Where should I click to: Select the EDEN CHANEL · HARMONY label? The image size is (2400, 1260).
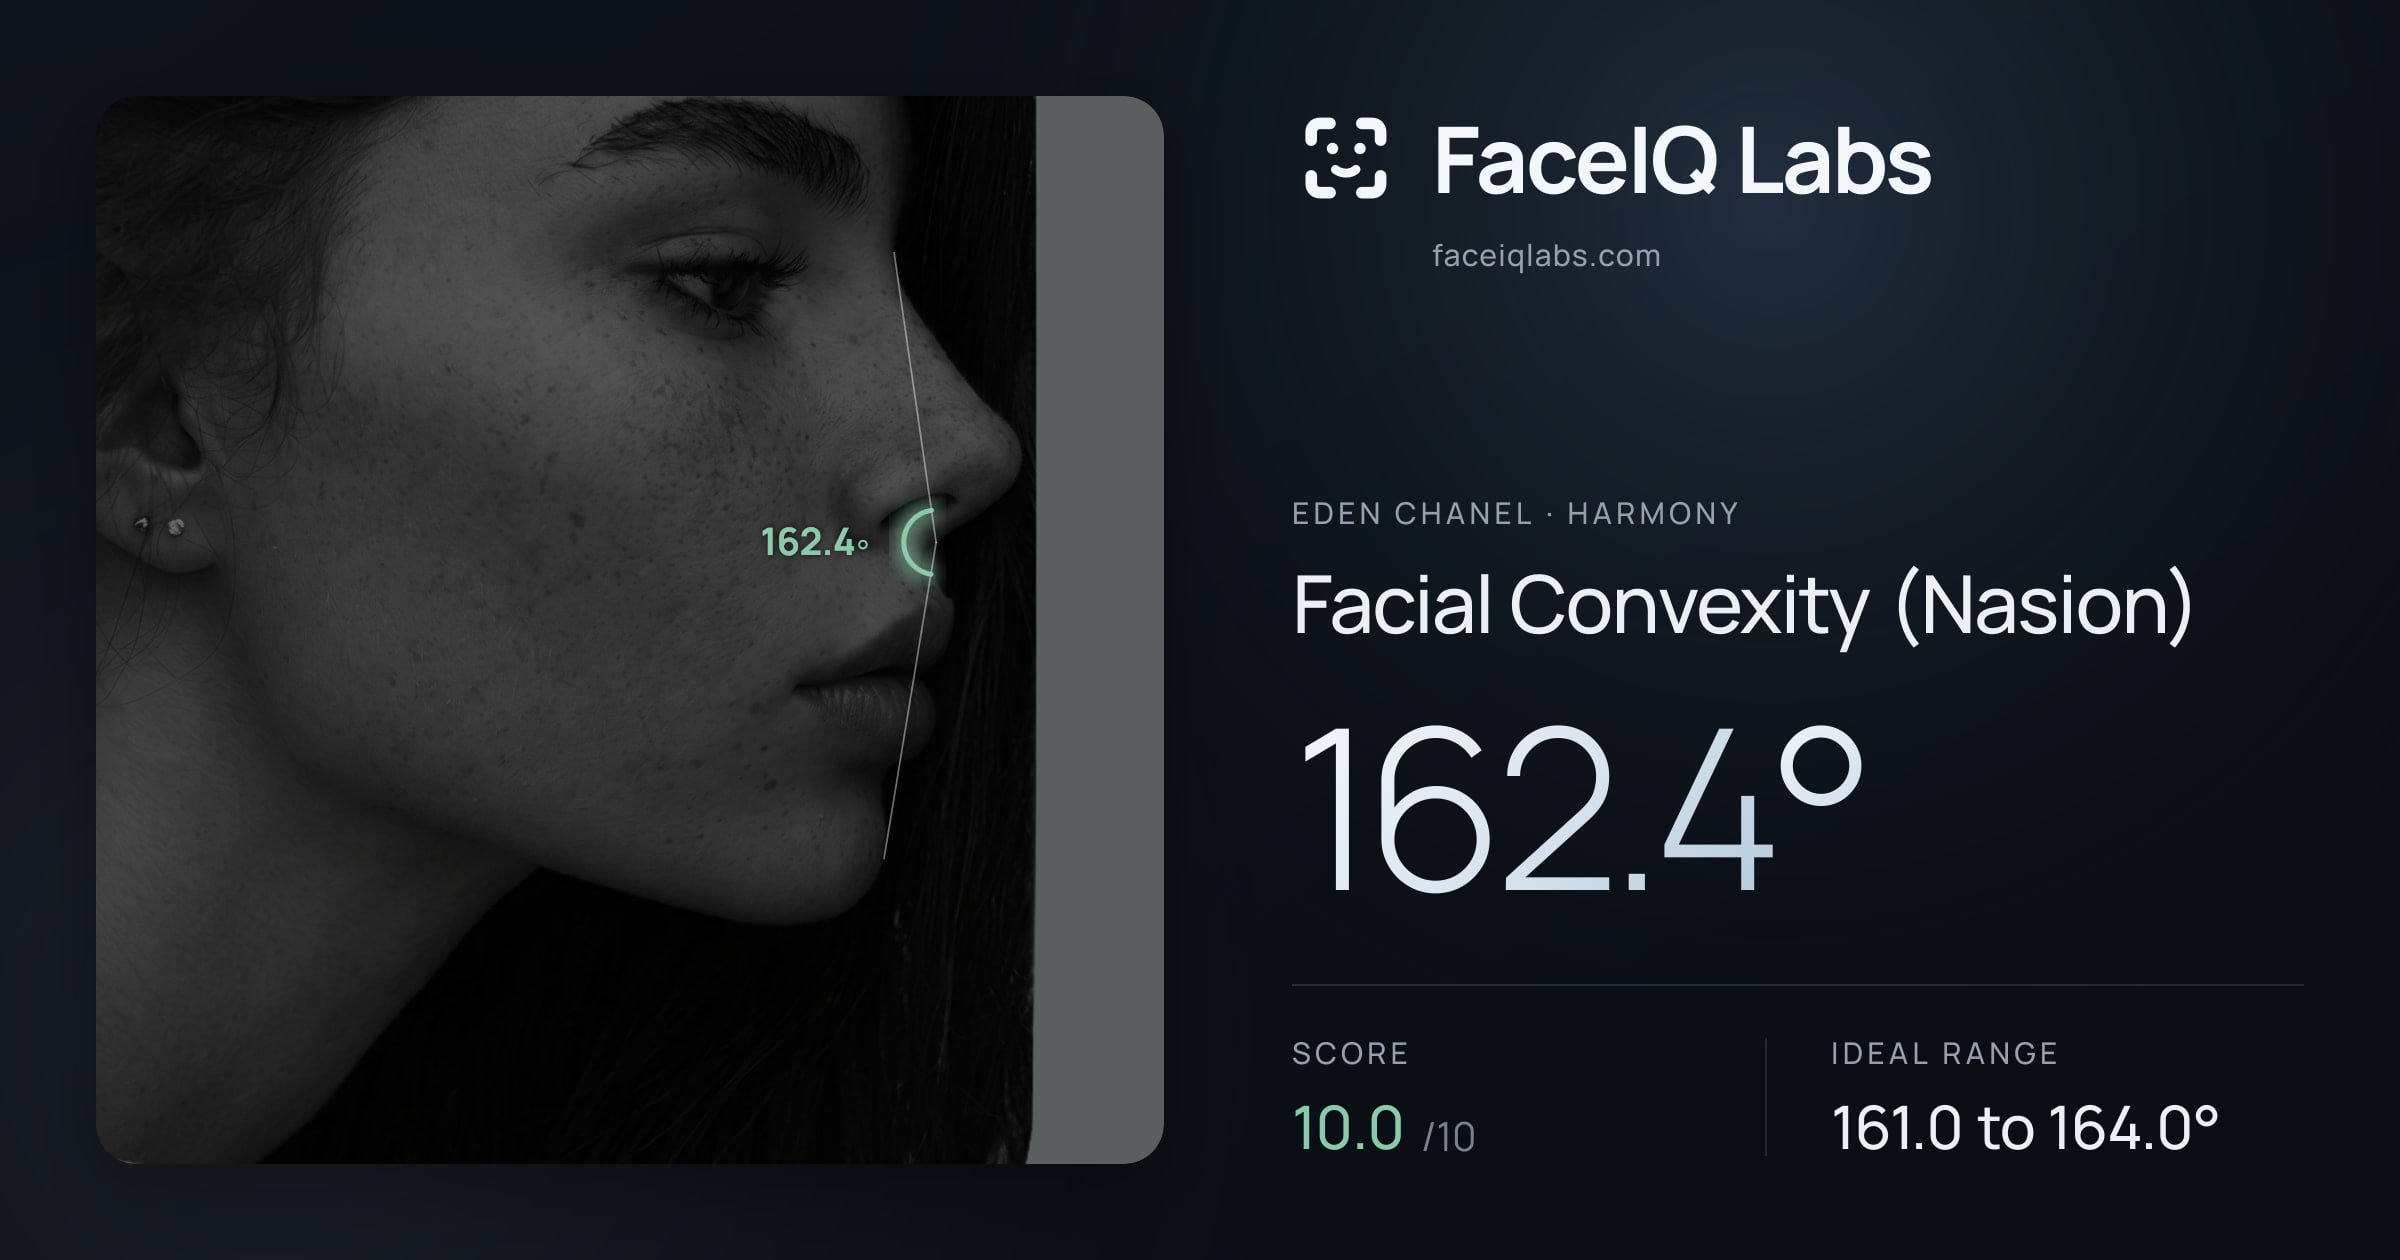click(x=1515, y=514)
